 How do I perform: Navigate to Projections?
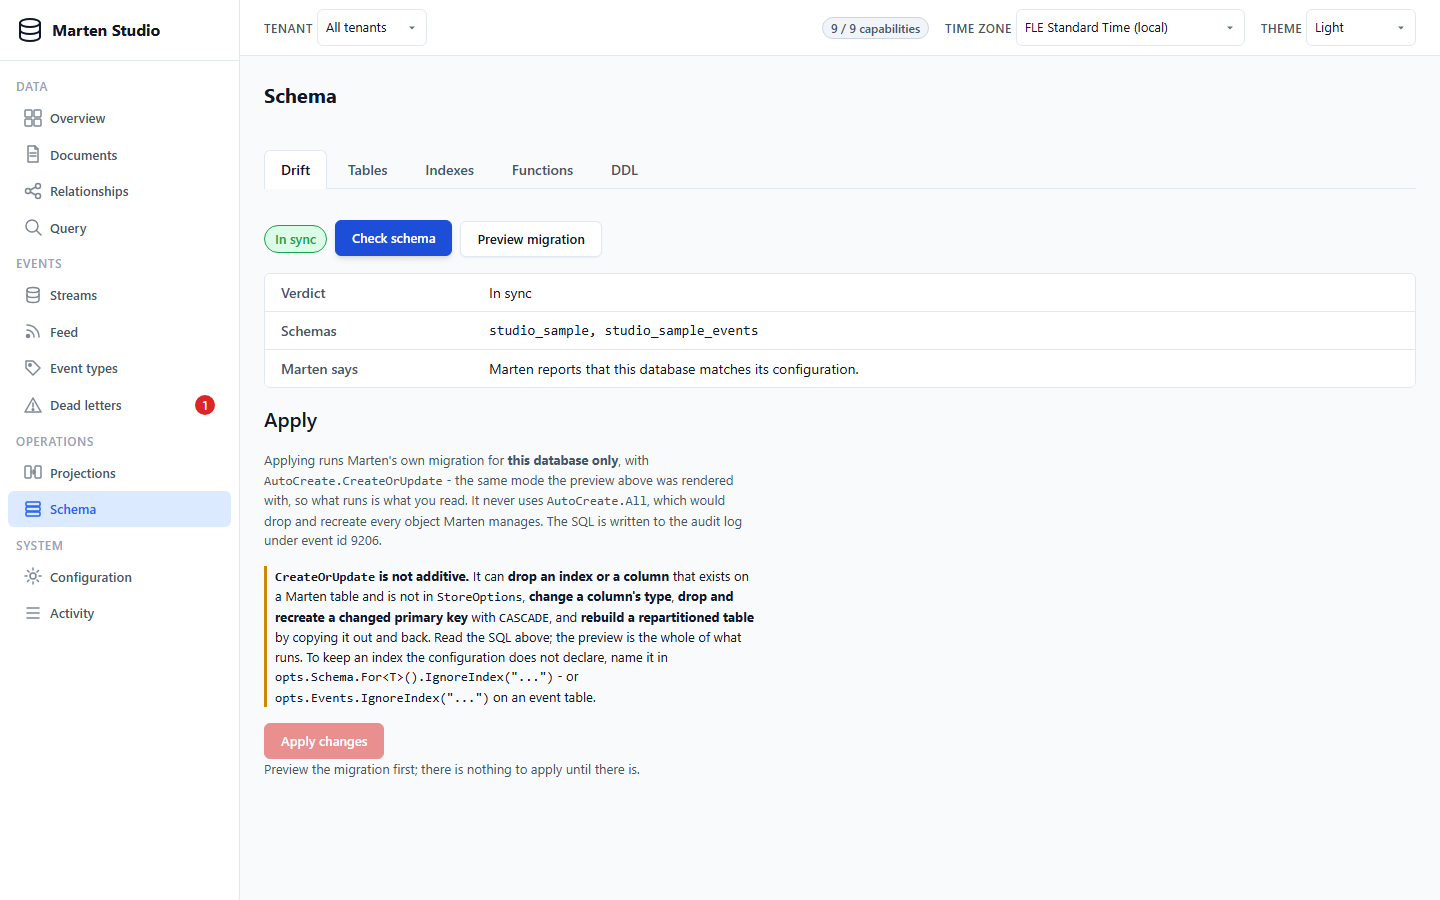click(120, 473)
